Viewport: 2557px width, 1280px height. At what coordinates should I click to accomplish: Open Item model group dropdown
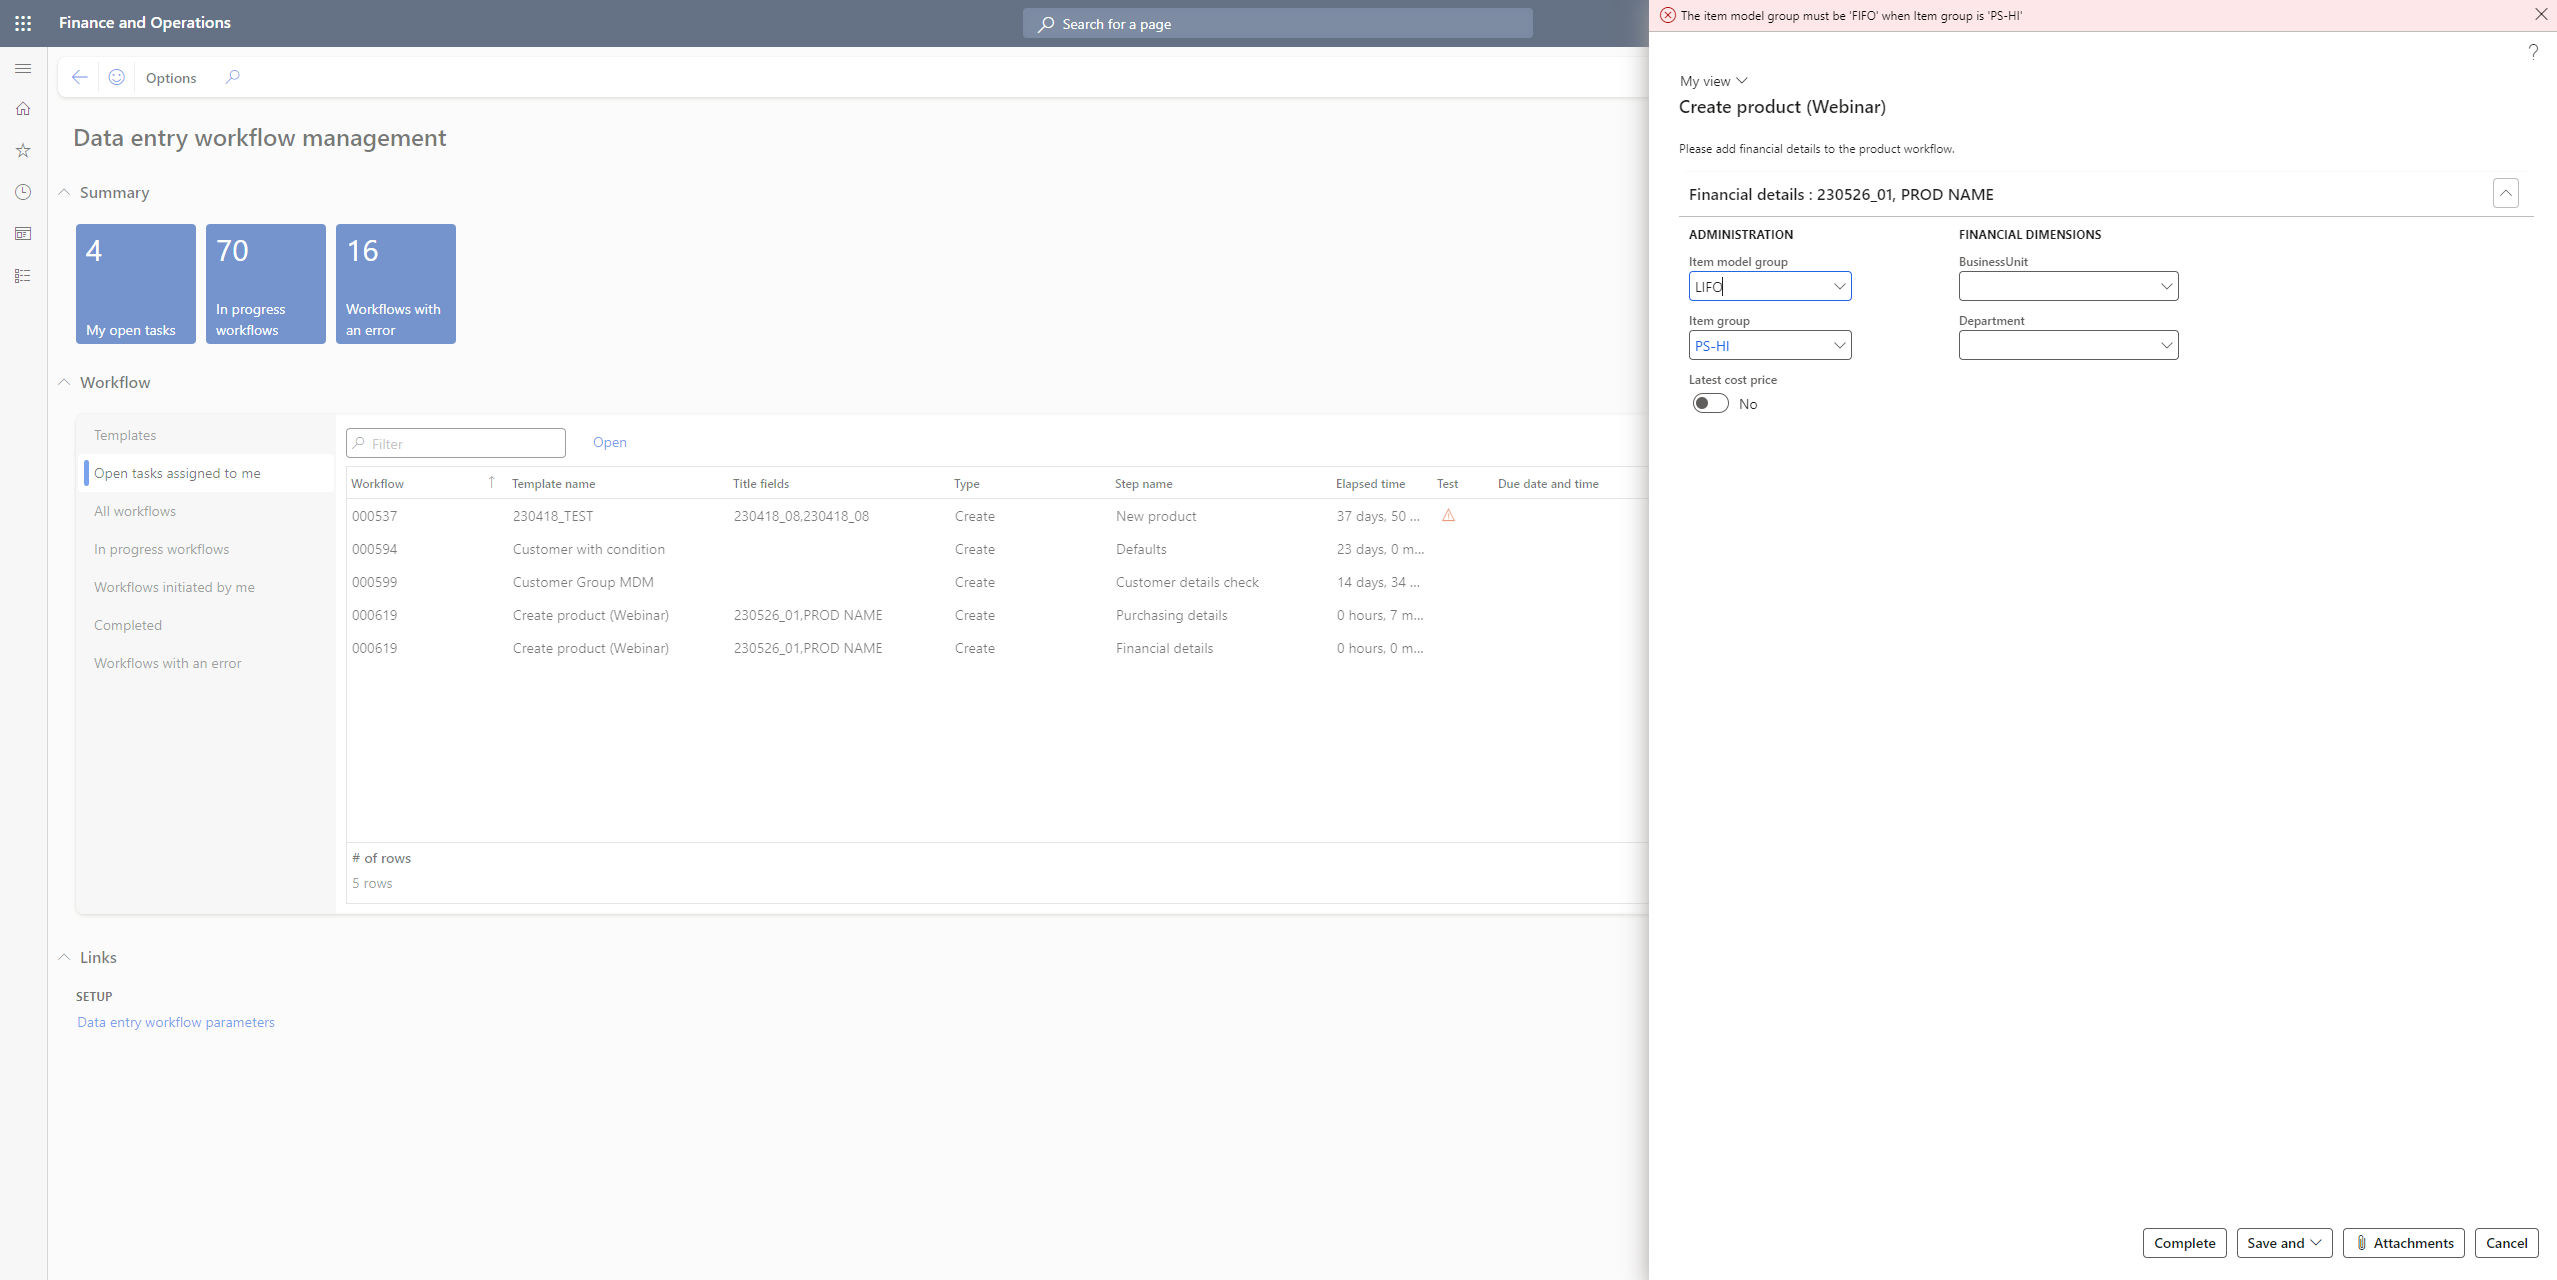[1838, 286]
